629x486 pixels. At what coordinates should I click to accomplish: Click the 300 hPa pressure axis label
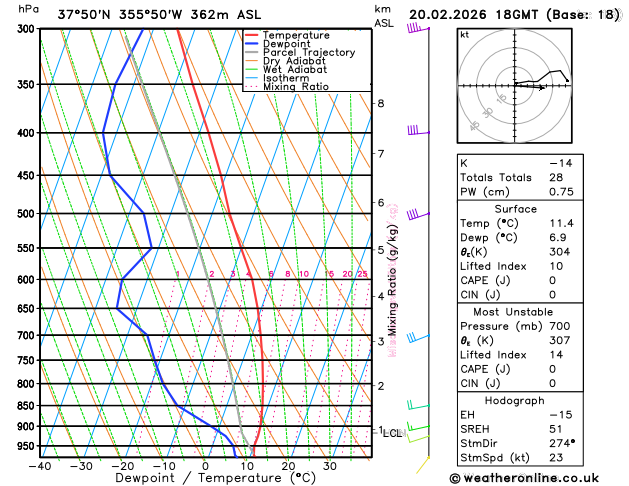(x=26, y=29)
